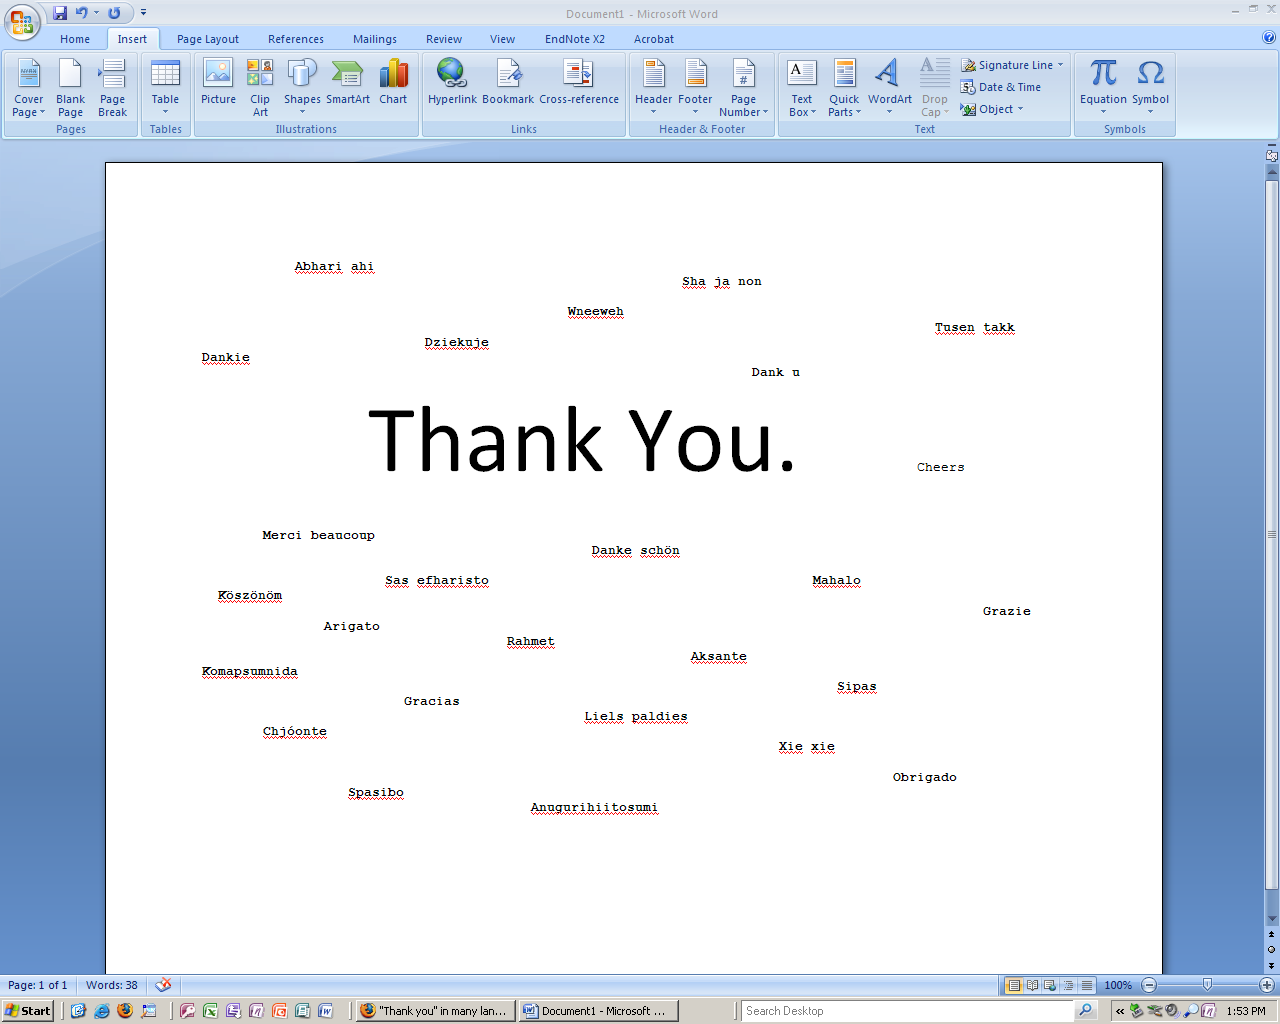Viewport: 1280px width, 1024px height.
Task: Open Word Help icon
Action: tap(1269, 37)
